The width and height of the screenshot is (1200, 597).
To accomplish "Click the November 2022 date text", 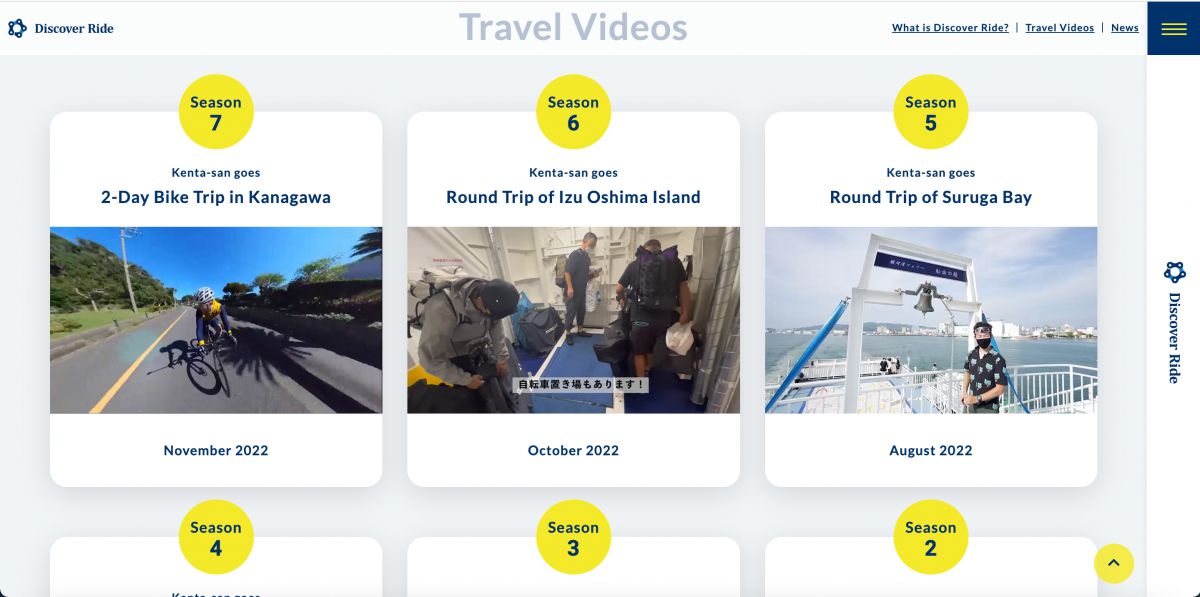I will (216, 450).
